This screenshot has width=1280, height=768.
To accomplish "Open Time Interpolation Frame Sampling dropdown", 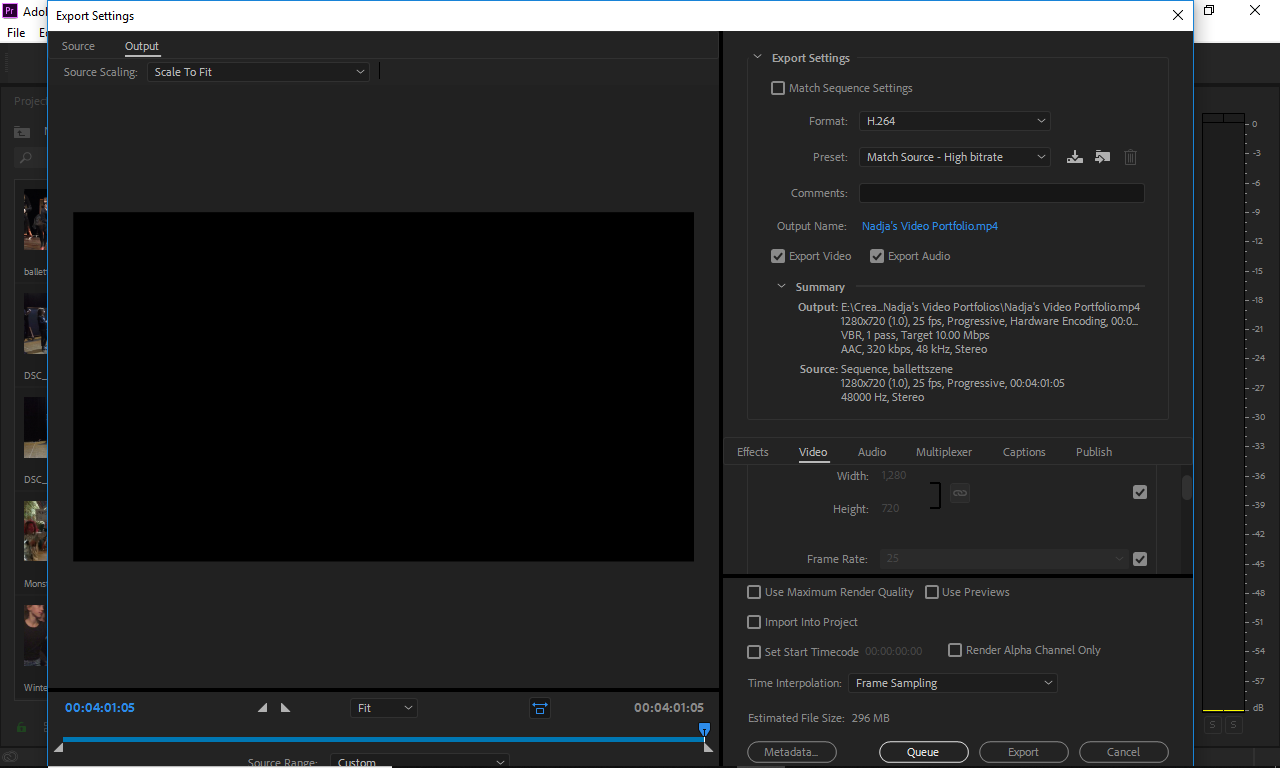I will [953, 683].
